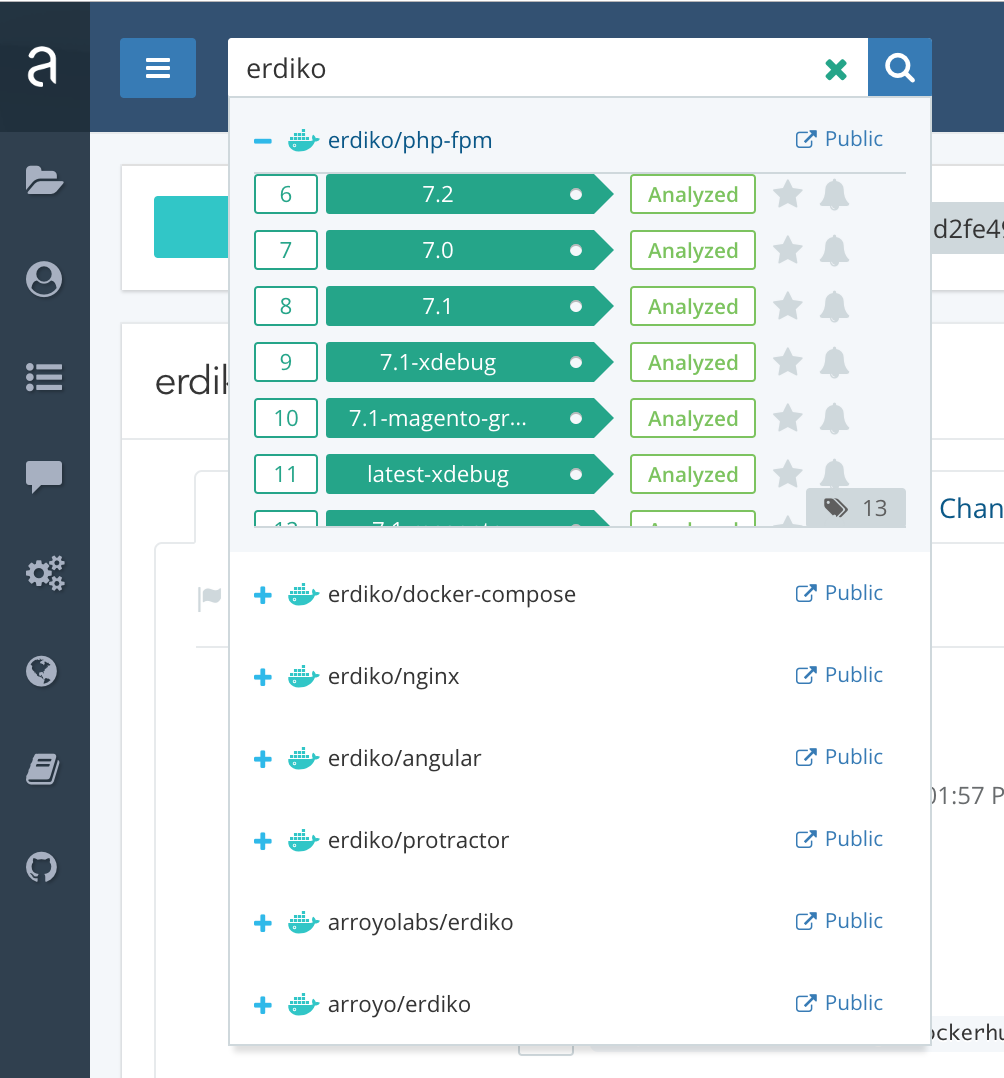
Task: Toggle bell notifications for 7.1-magento-gr... tag
Action: (834, 419)
